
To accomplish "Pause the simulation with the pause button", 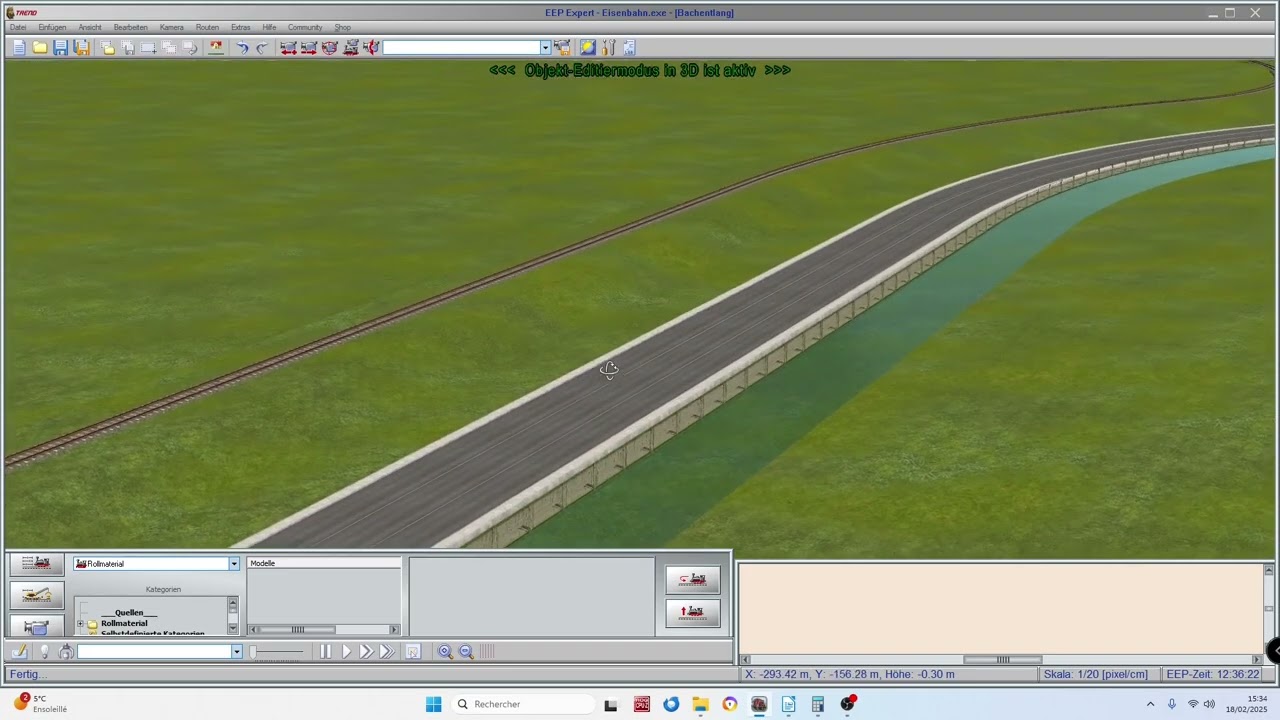I will tap(325, 651).
